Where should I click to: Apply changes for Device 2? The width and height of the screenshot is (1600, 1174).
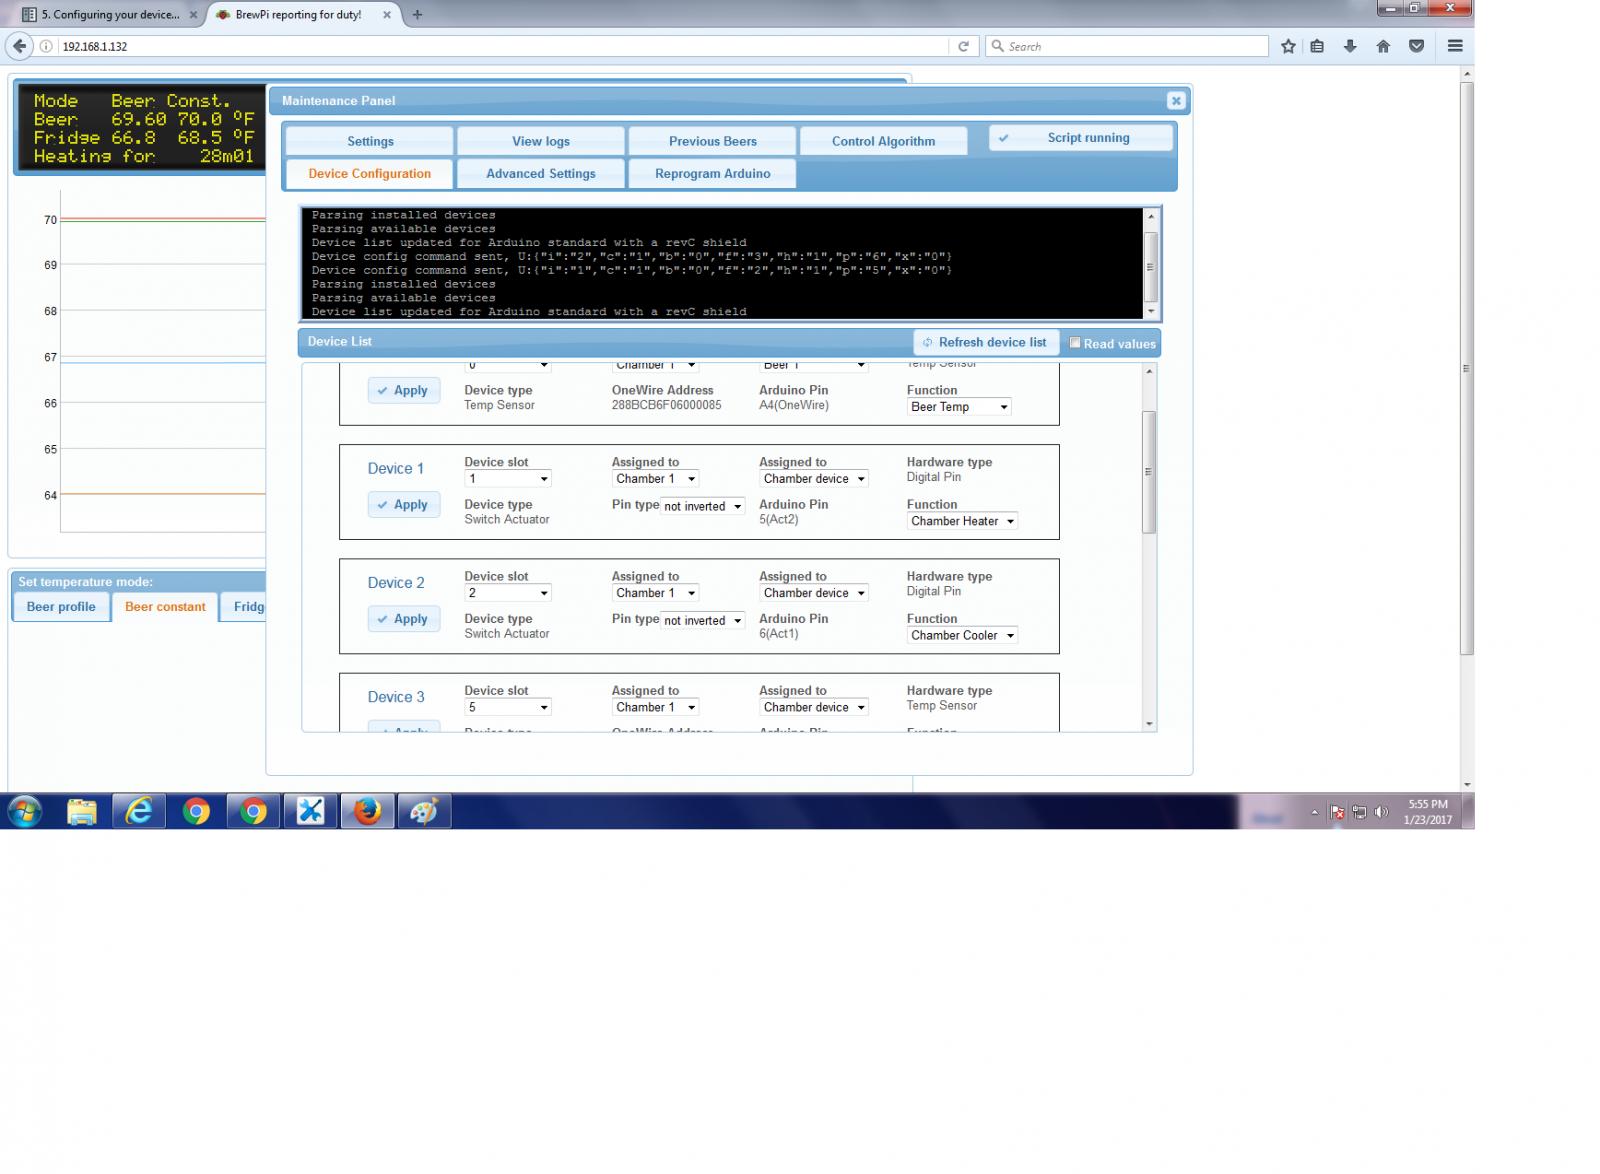pos(403,619)
